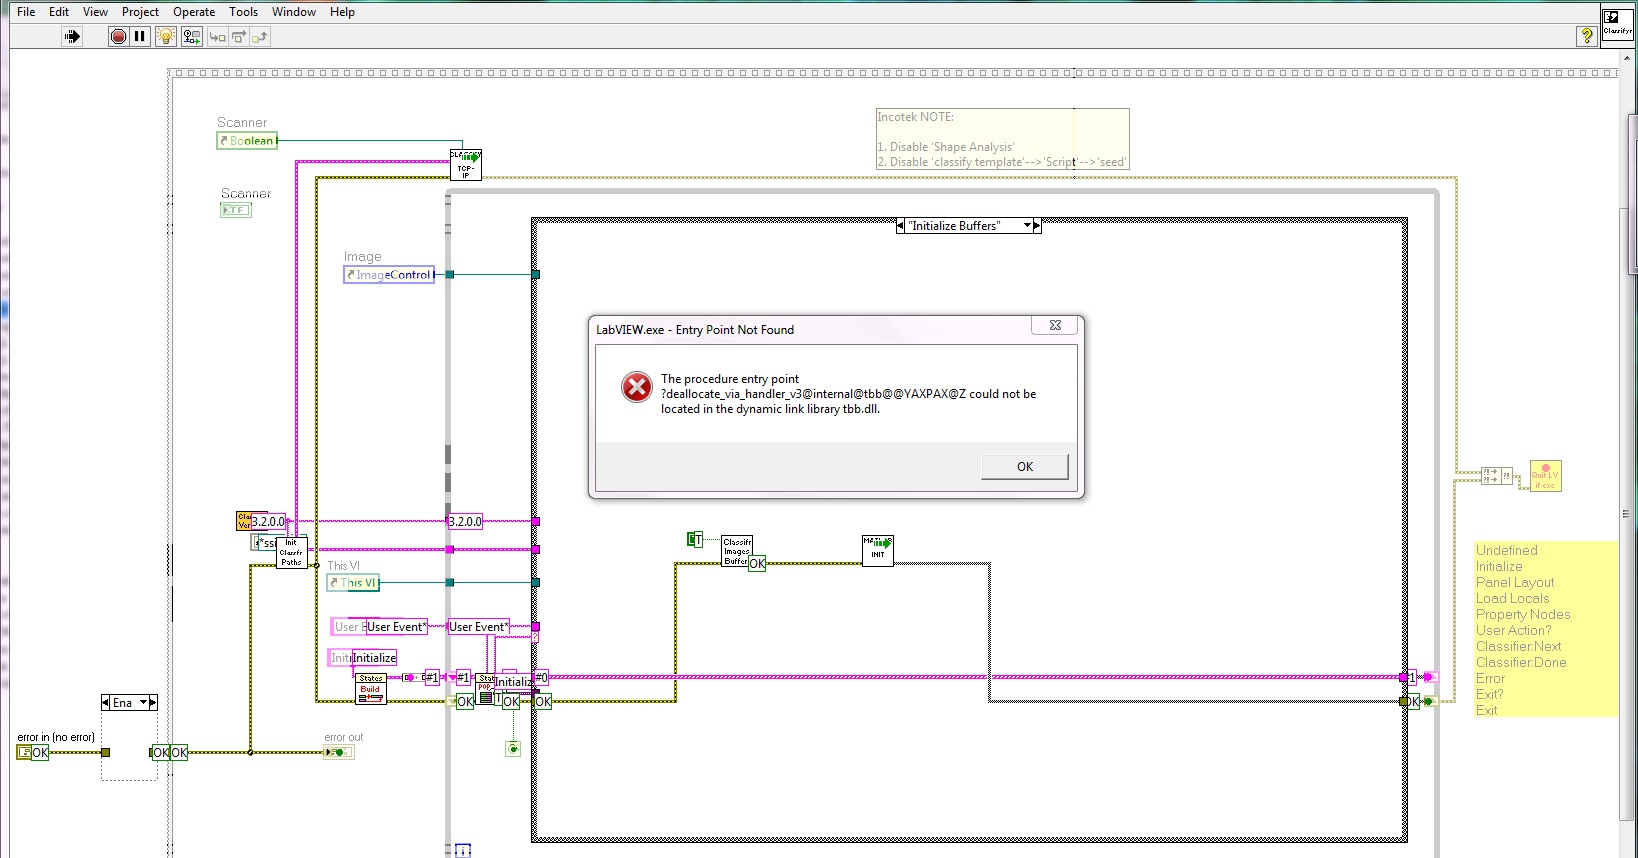Click 'Property Nodes' in the state list
Screen dimensions: 1638x858
(x=1523, y=614)
